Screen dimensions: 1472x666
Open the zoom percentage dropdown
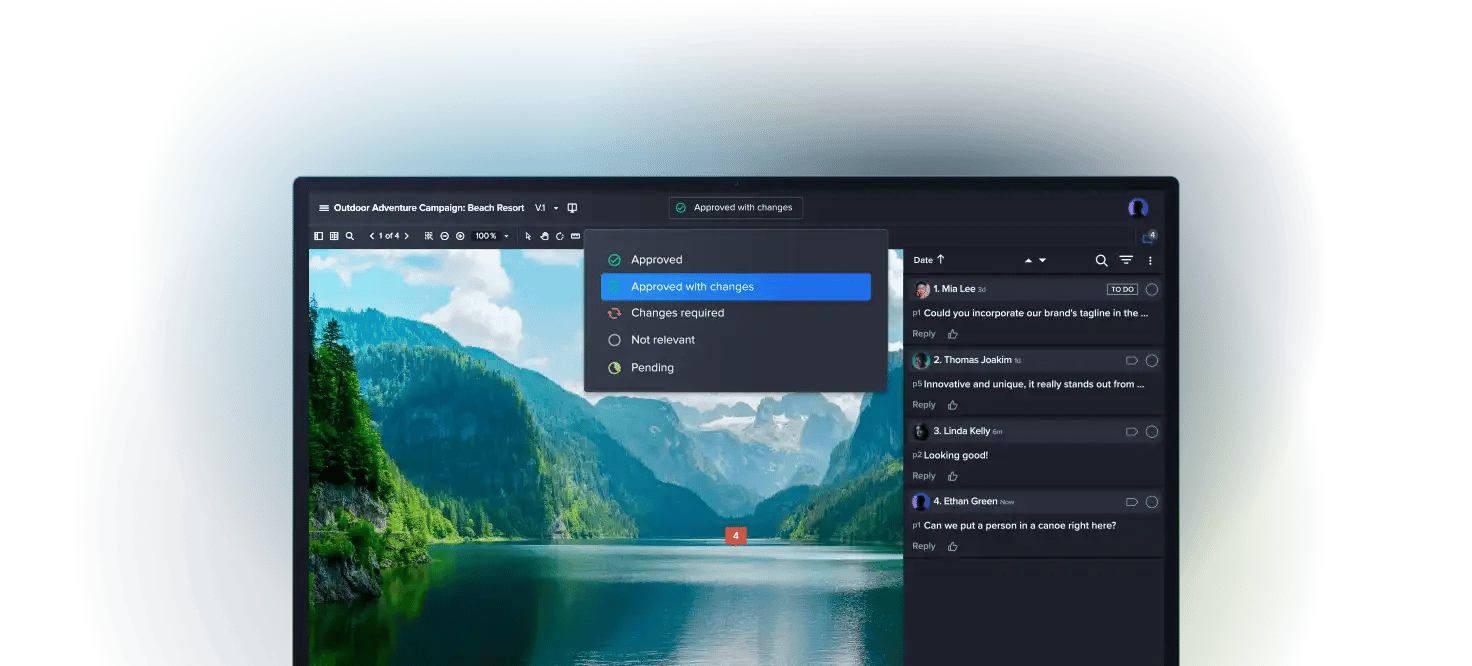click(x=489, y=236)
